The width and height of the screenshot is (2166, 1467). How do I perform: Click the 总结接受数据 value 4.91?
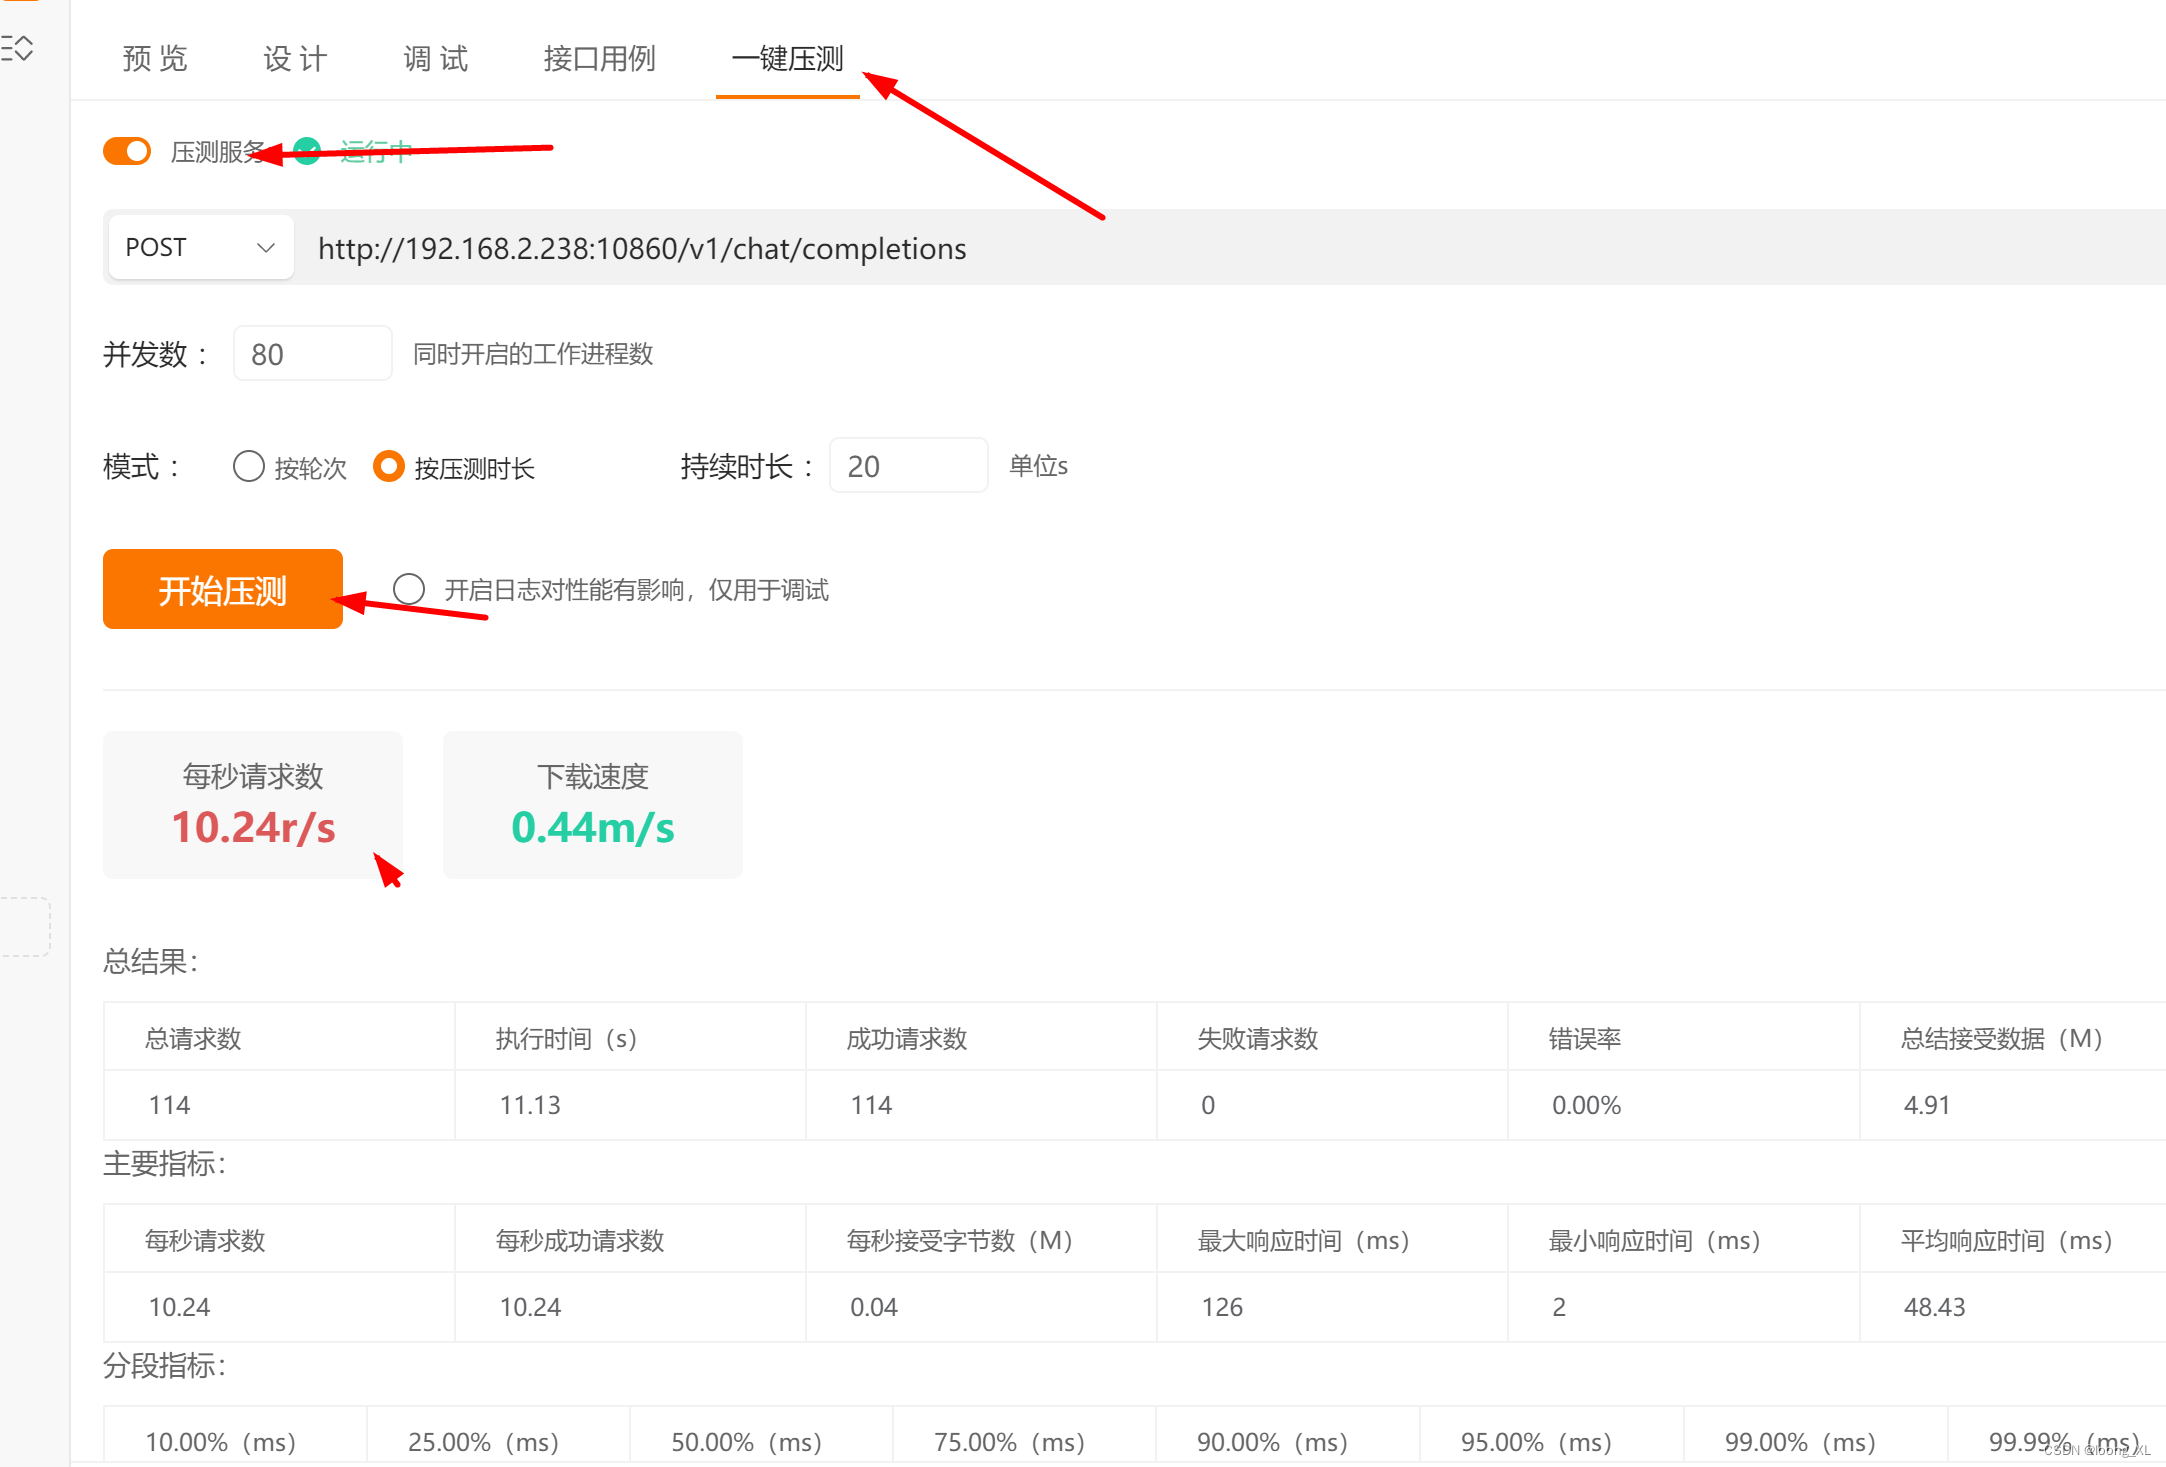1927,1105
